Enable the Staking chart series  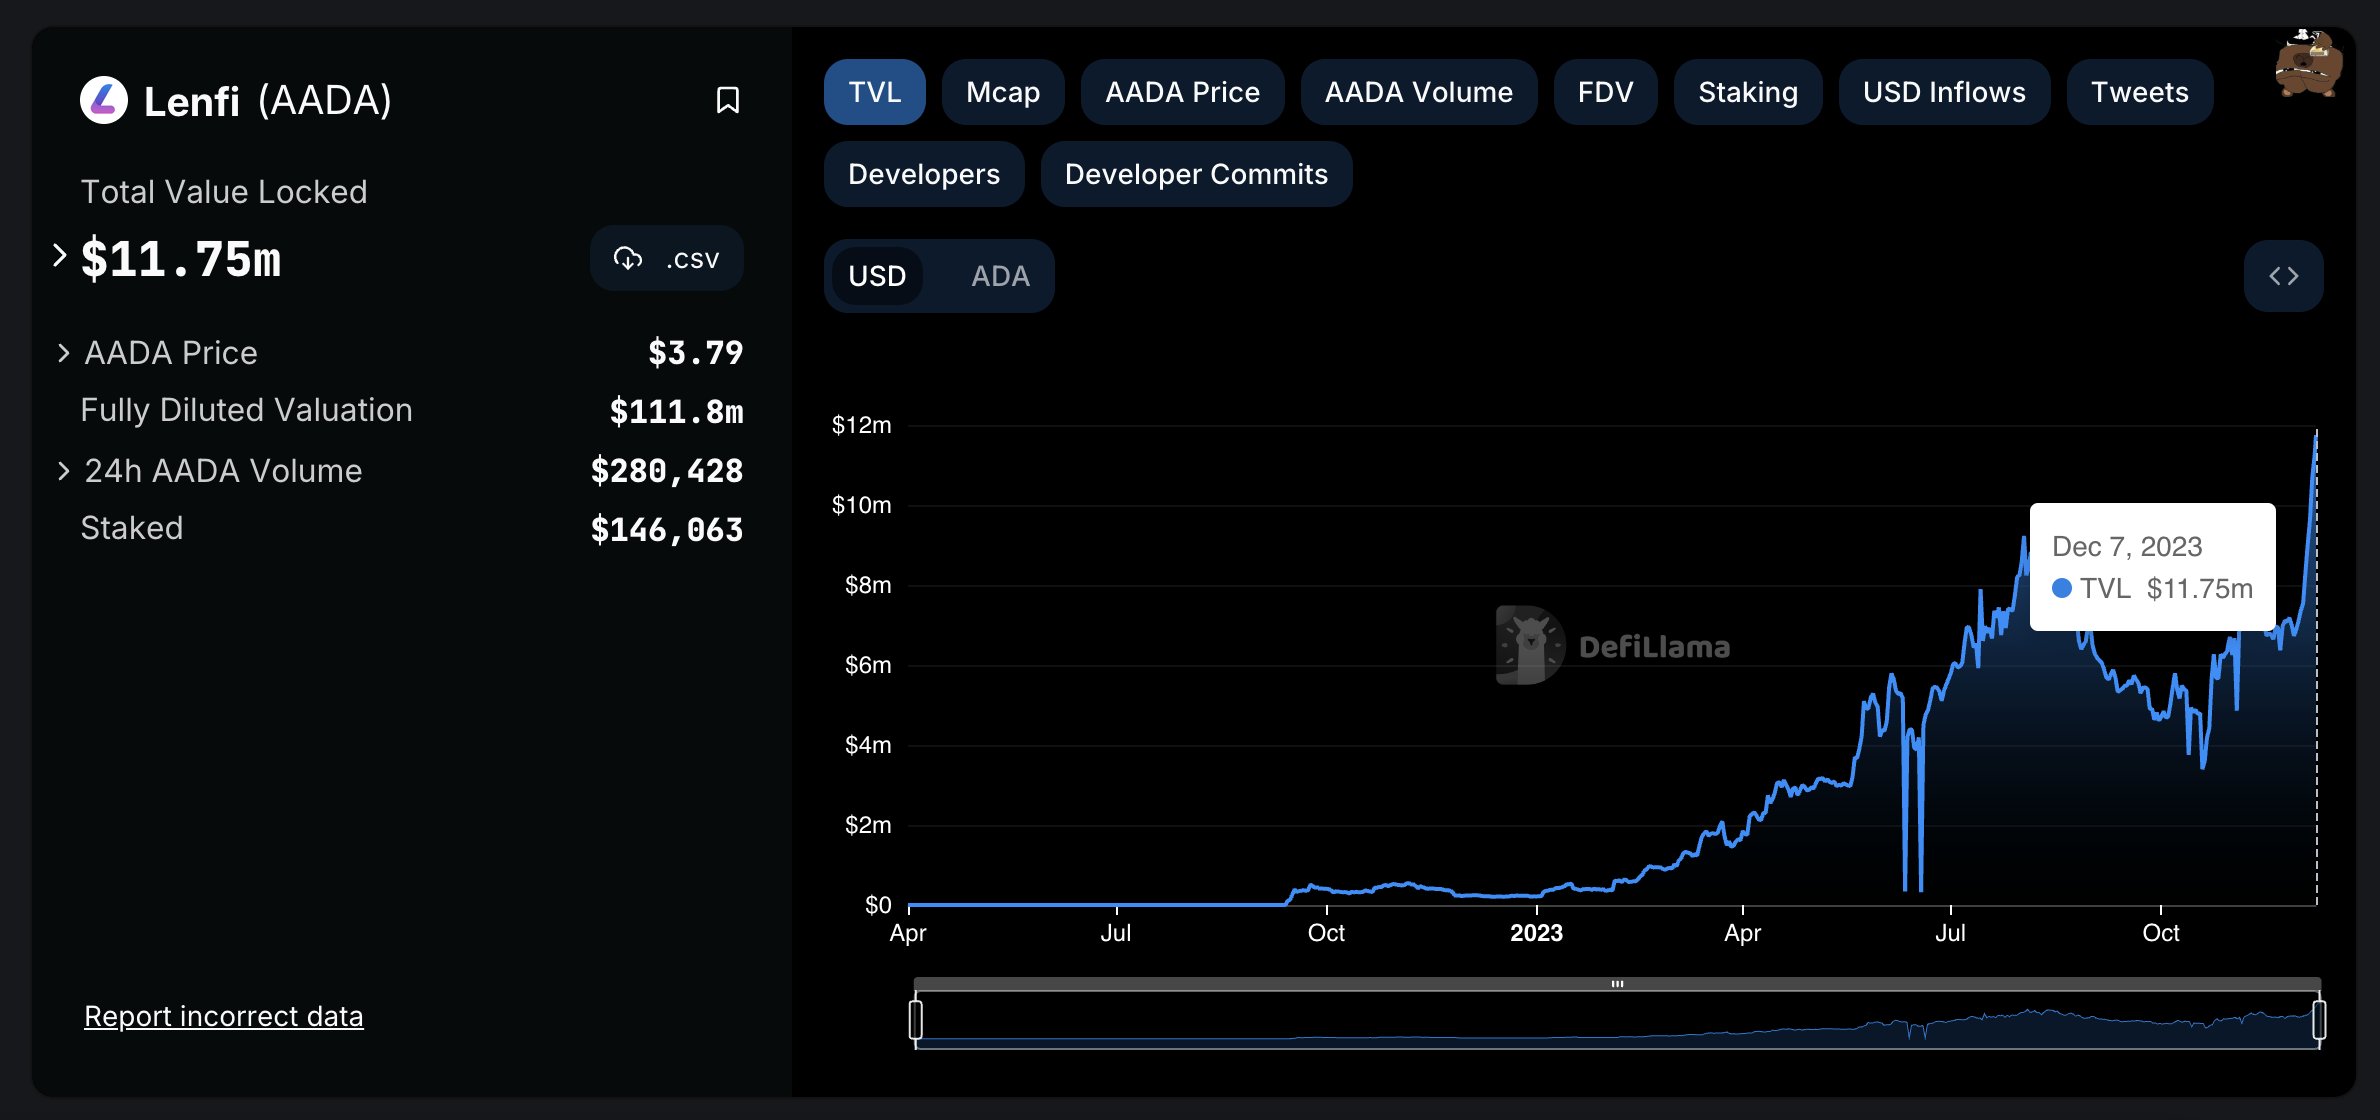click(x=1748, y=92)
